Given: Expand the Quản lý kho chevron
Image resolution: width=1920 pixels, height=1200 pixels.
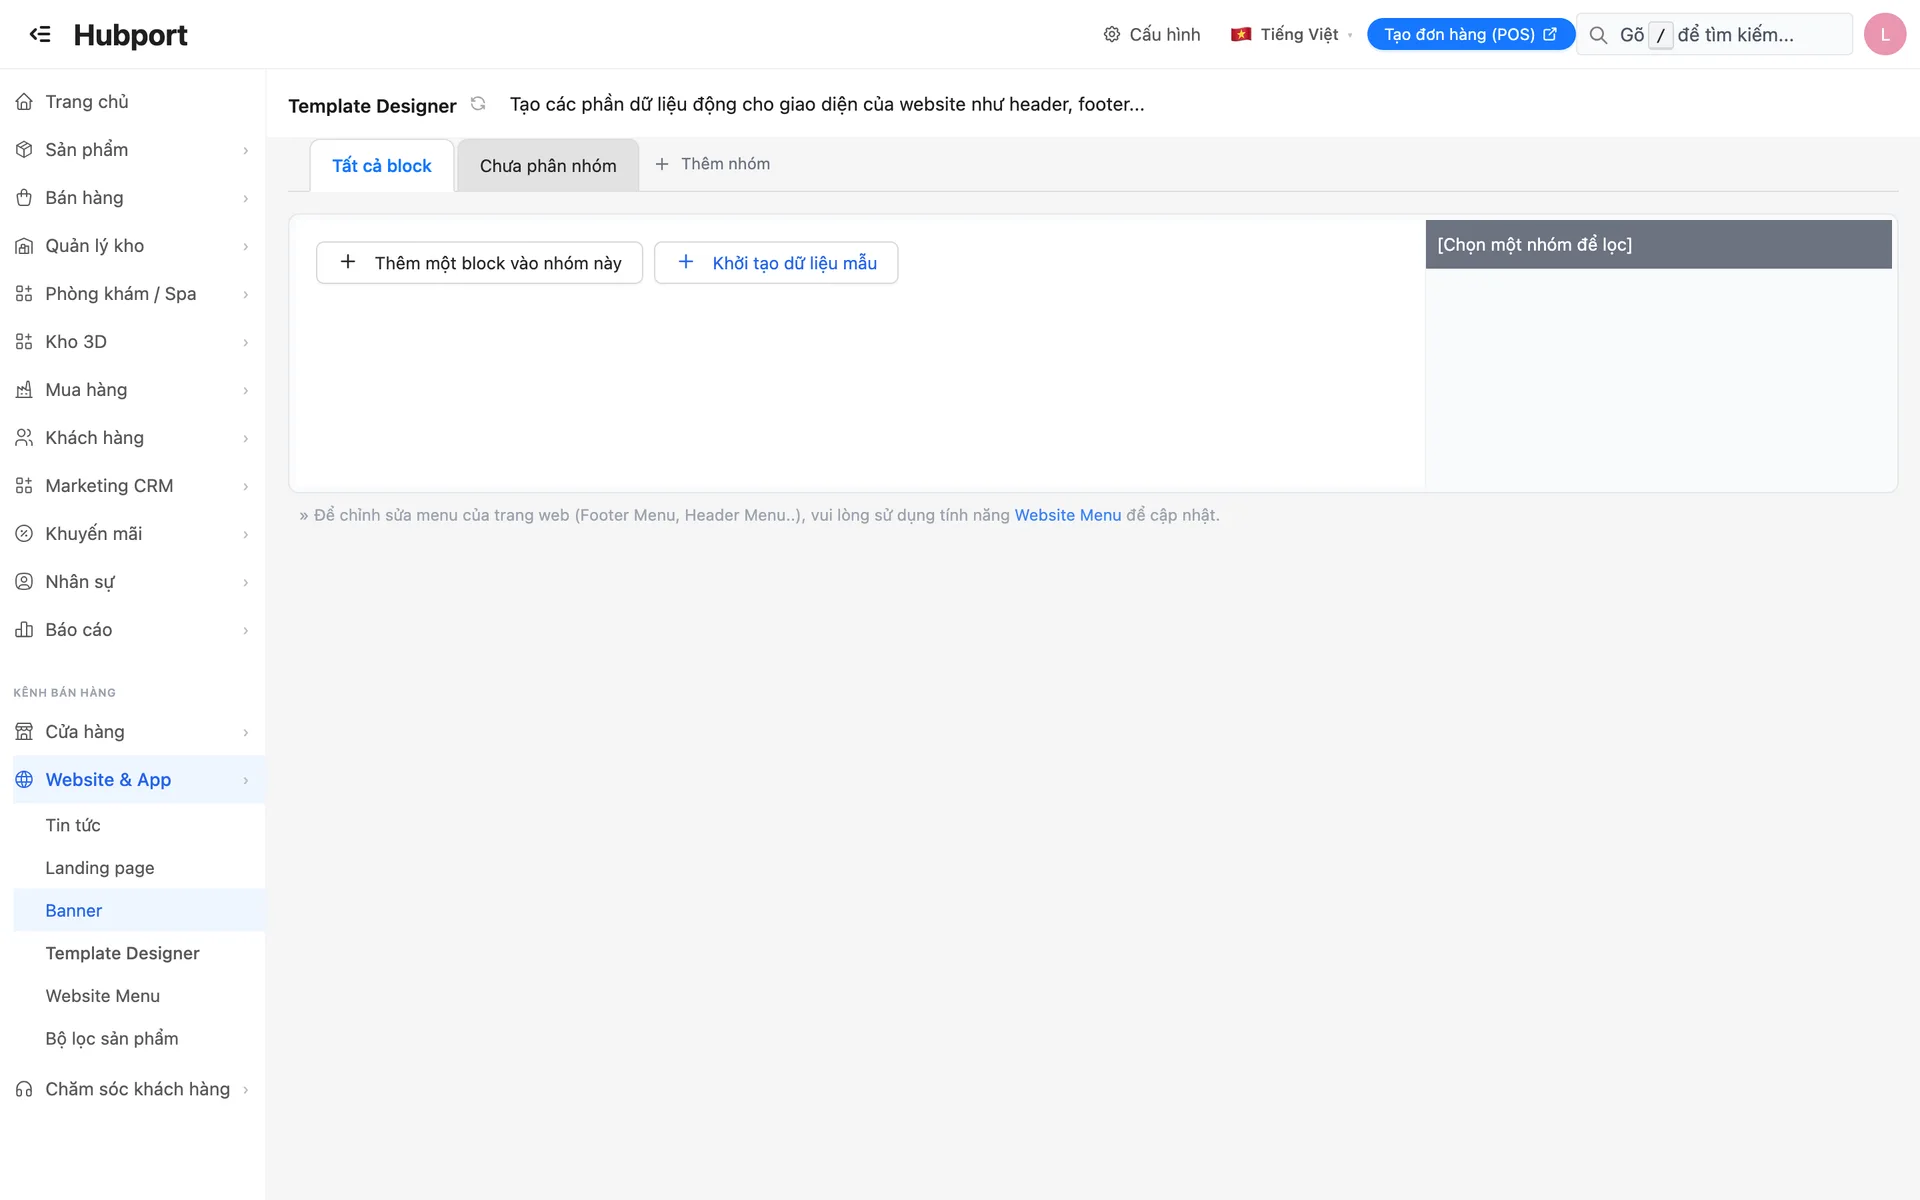Looking at the screenshot, I should pyautogui.click(x=245, y=246).
